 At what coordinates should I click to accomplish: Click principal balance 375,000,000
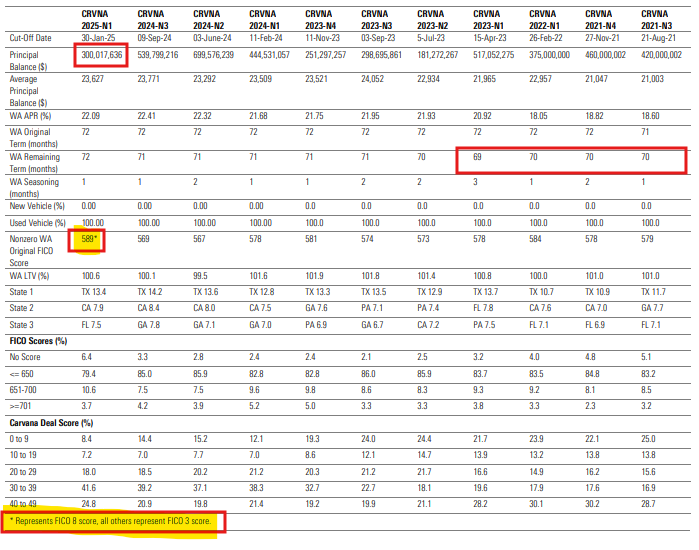click(x=549, y=55)
